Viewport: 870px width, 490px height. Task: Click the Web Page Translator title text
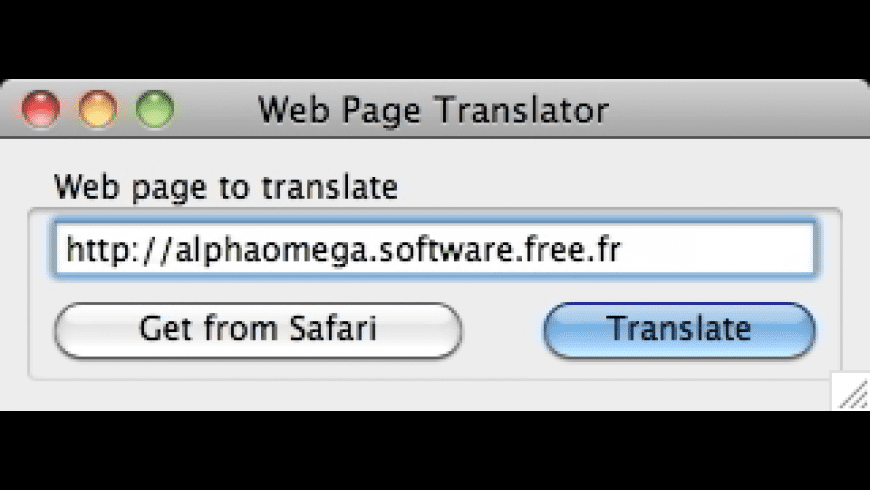432,109
